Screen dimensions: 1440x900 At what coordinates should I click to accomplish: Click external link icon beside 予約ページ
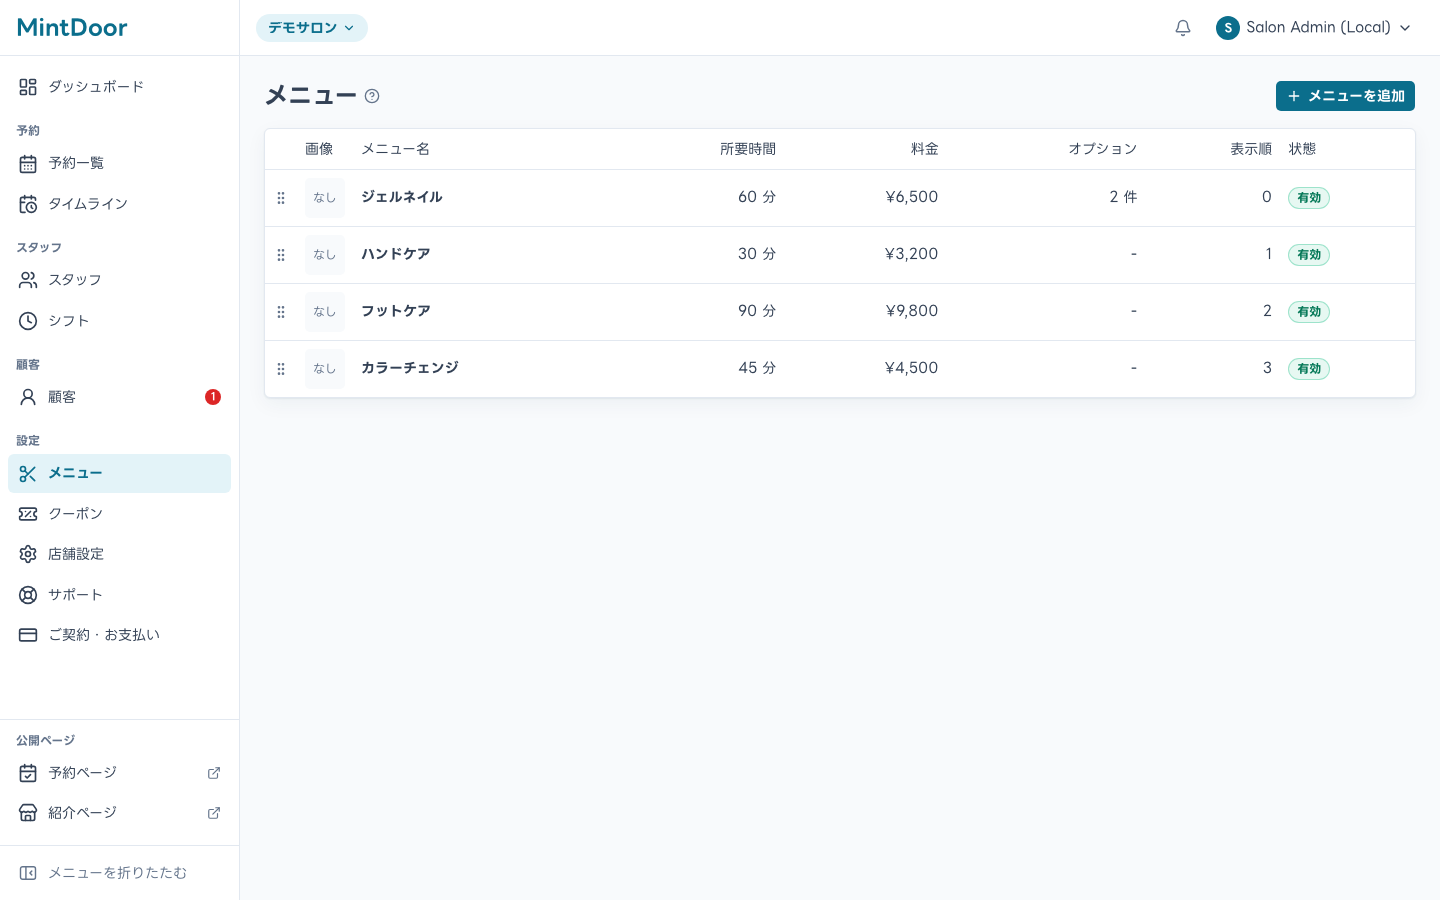click(214, 773)
